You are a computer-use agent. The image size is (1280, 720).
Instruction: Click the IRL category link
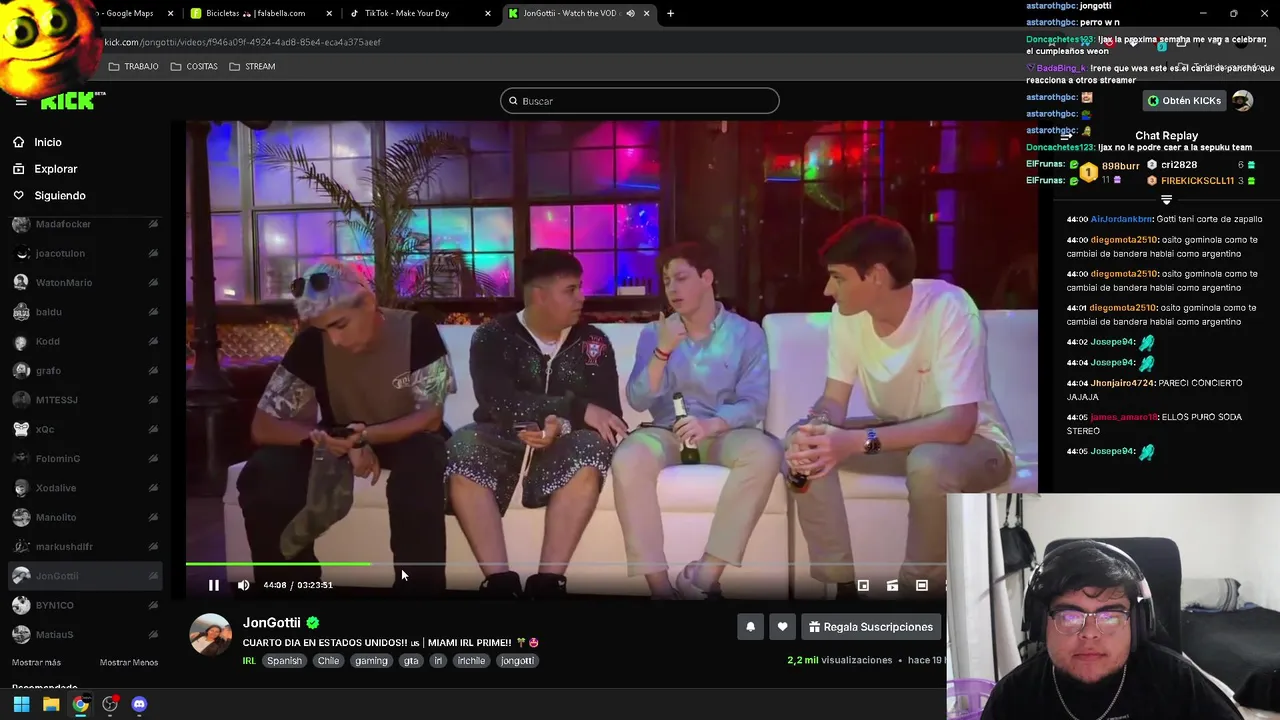[249, 661]
